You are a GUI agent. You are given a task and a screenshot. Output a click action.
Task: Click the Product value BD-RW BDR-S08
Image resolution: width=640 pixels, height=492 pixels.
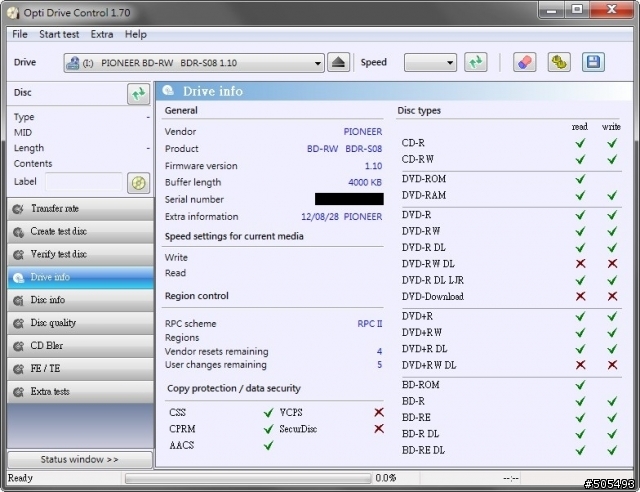pos(344,149)
